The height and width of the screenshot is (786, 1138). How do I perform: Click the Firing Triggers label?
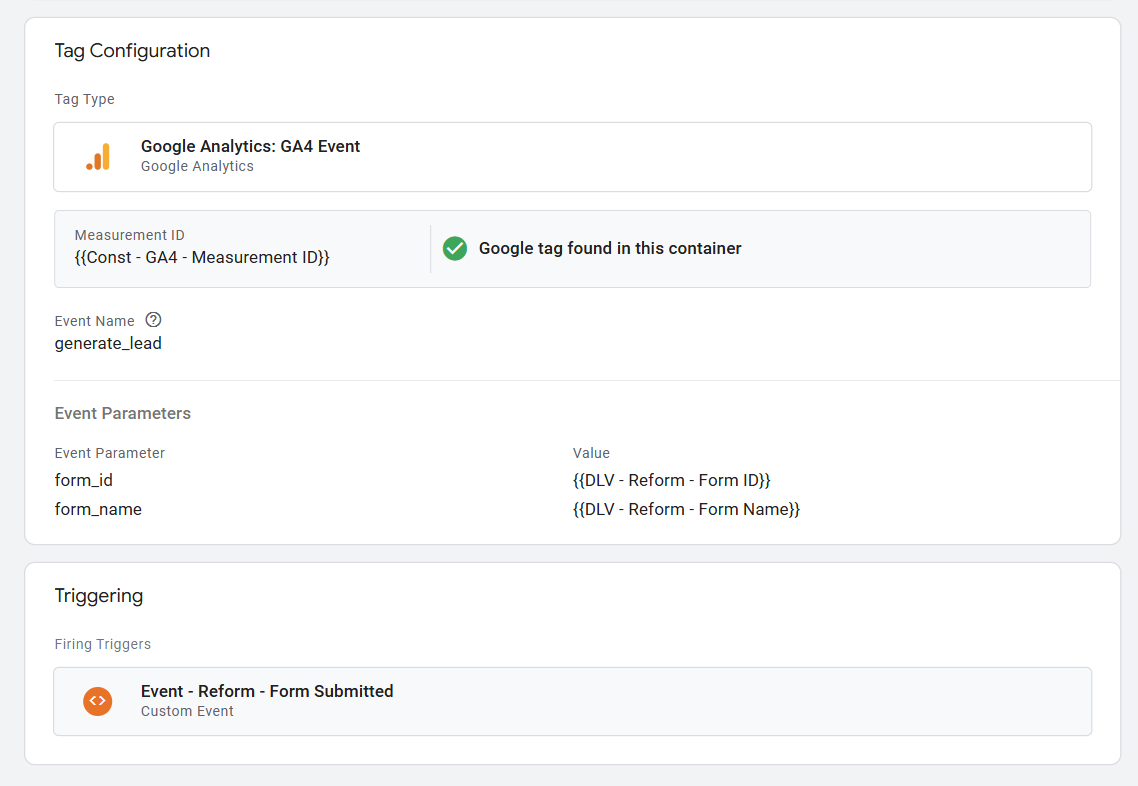(102, 644)
